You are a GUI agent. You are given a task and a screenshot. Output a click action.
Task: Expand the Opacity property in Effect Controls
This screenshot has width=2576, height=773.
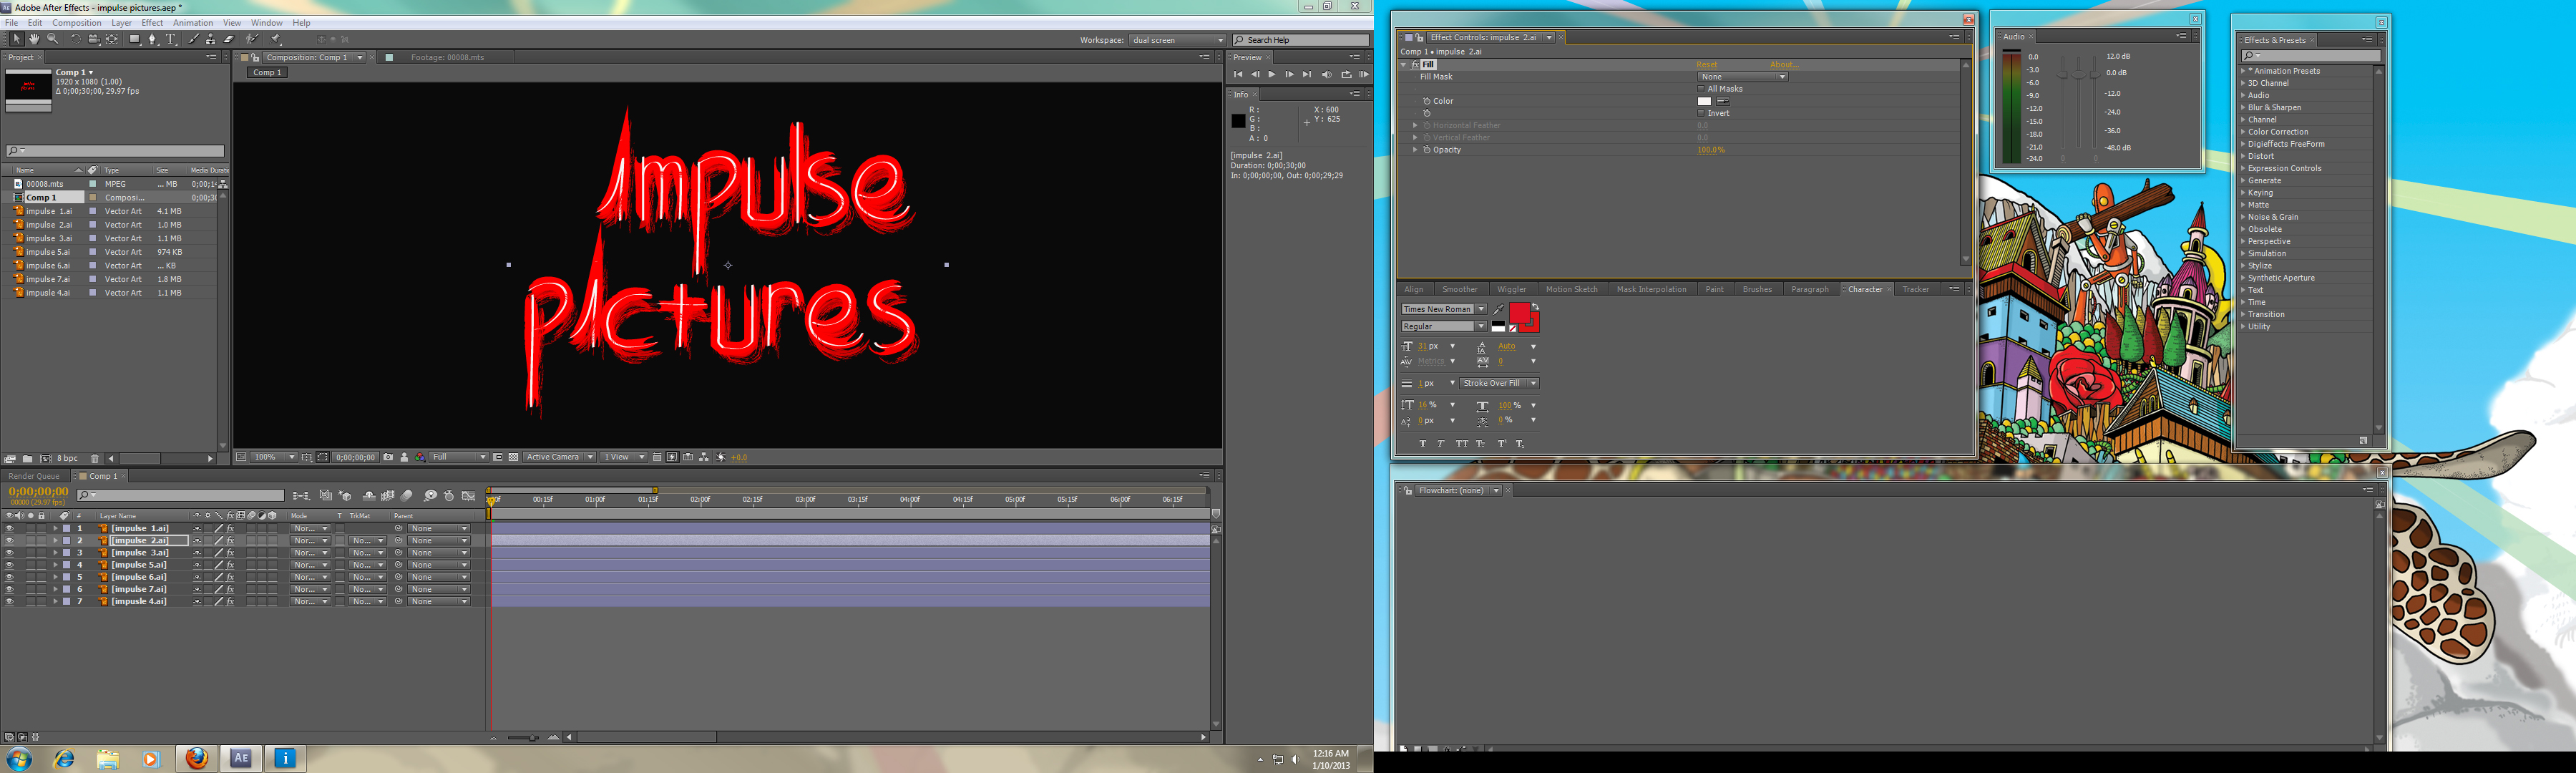point(1415,150)
